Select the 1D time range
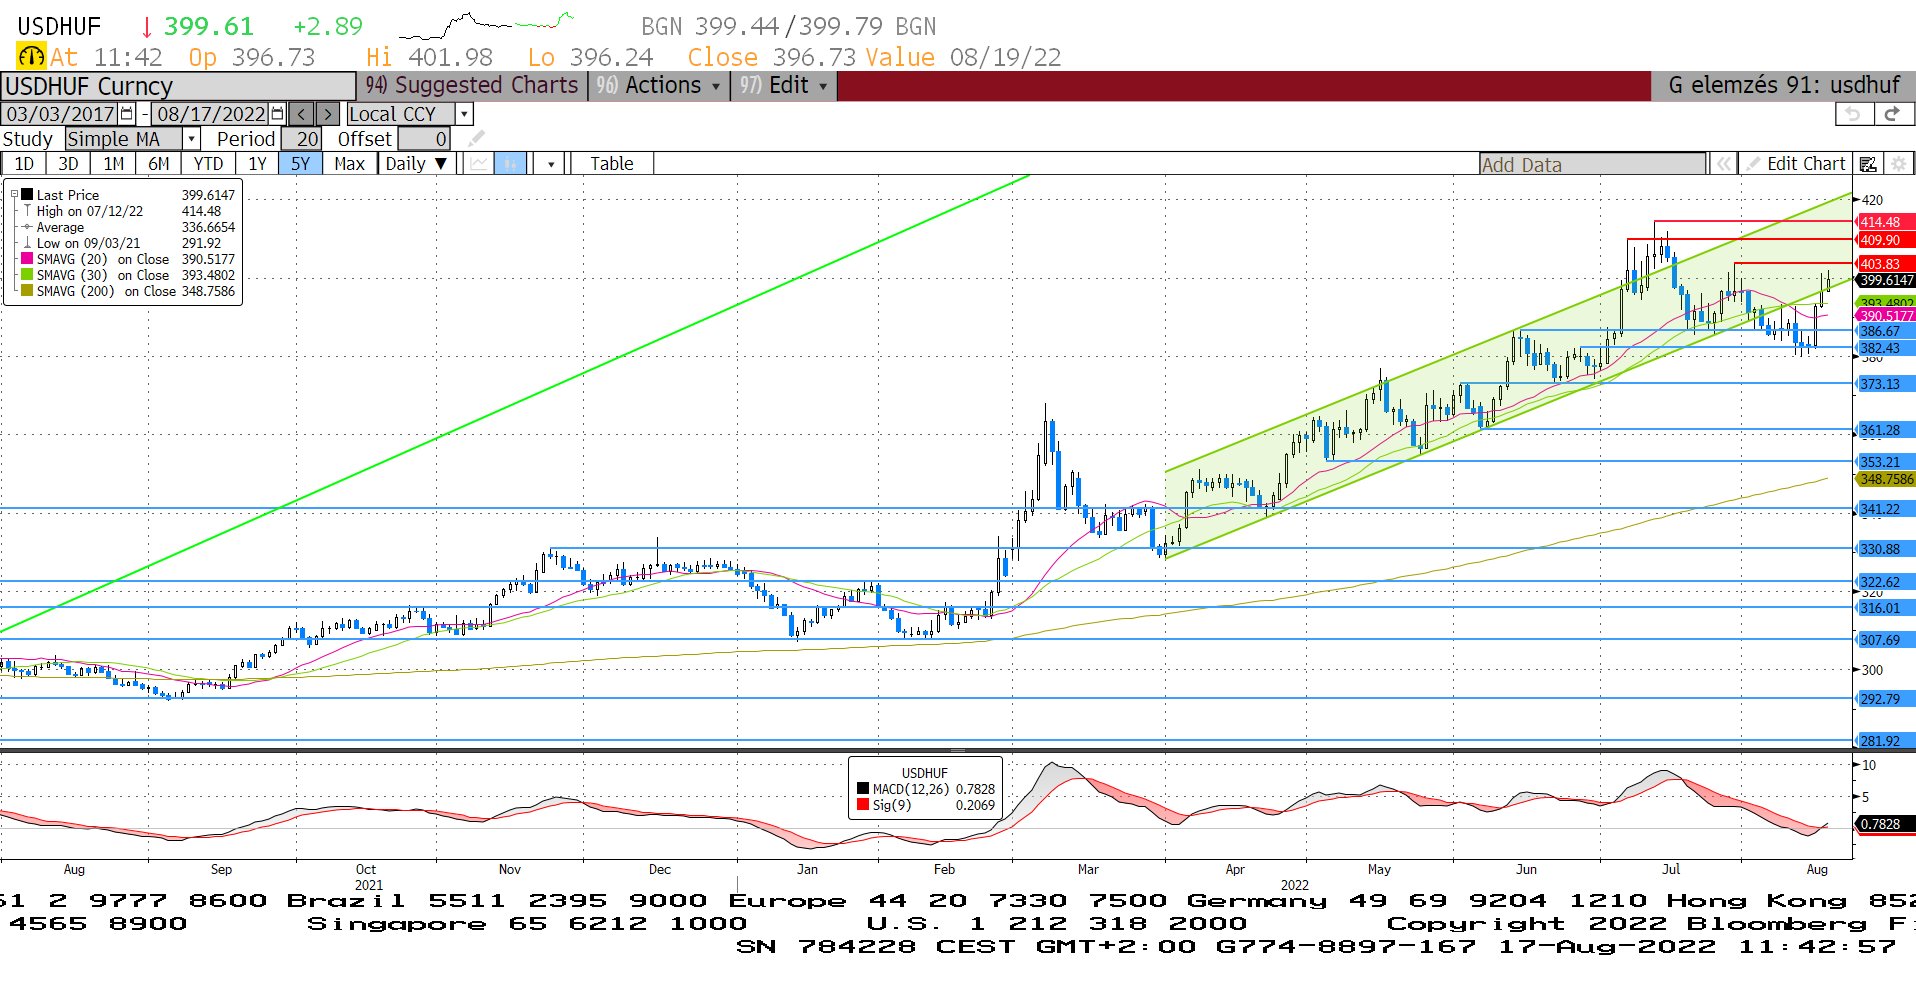Viewport: 1916px width, 1002px height. pyautogui.click(x=24, y=164)
